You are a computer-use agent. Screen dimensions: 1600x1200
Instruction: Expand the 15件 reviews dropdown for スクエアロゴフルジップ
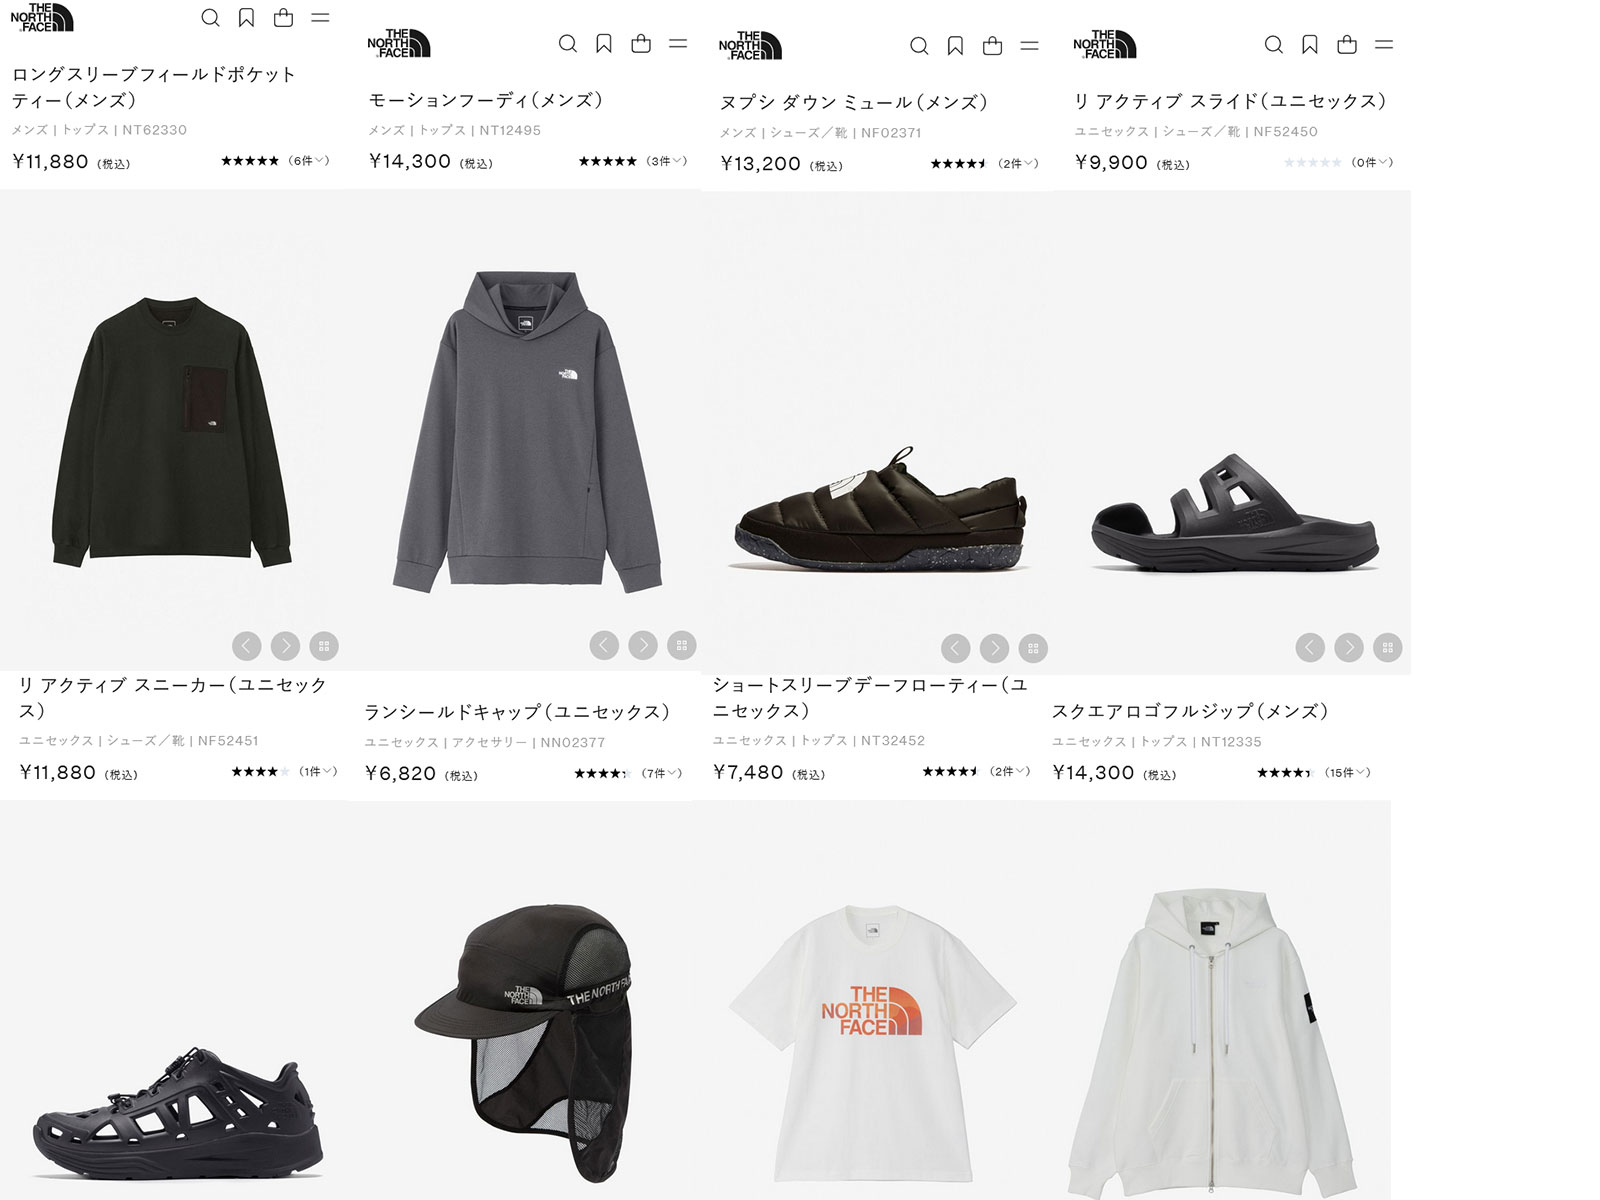point(1347,772)
